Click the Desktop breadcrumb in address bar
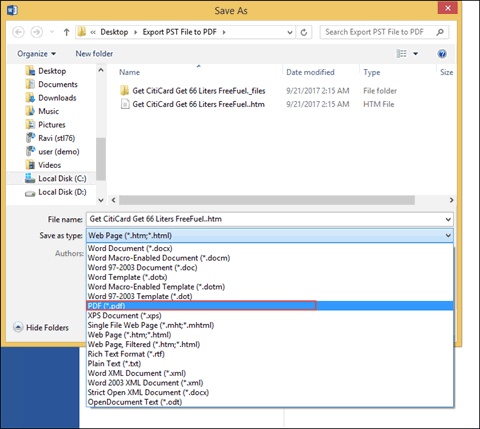 pos(114,32)
